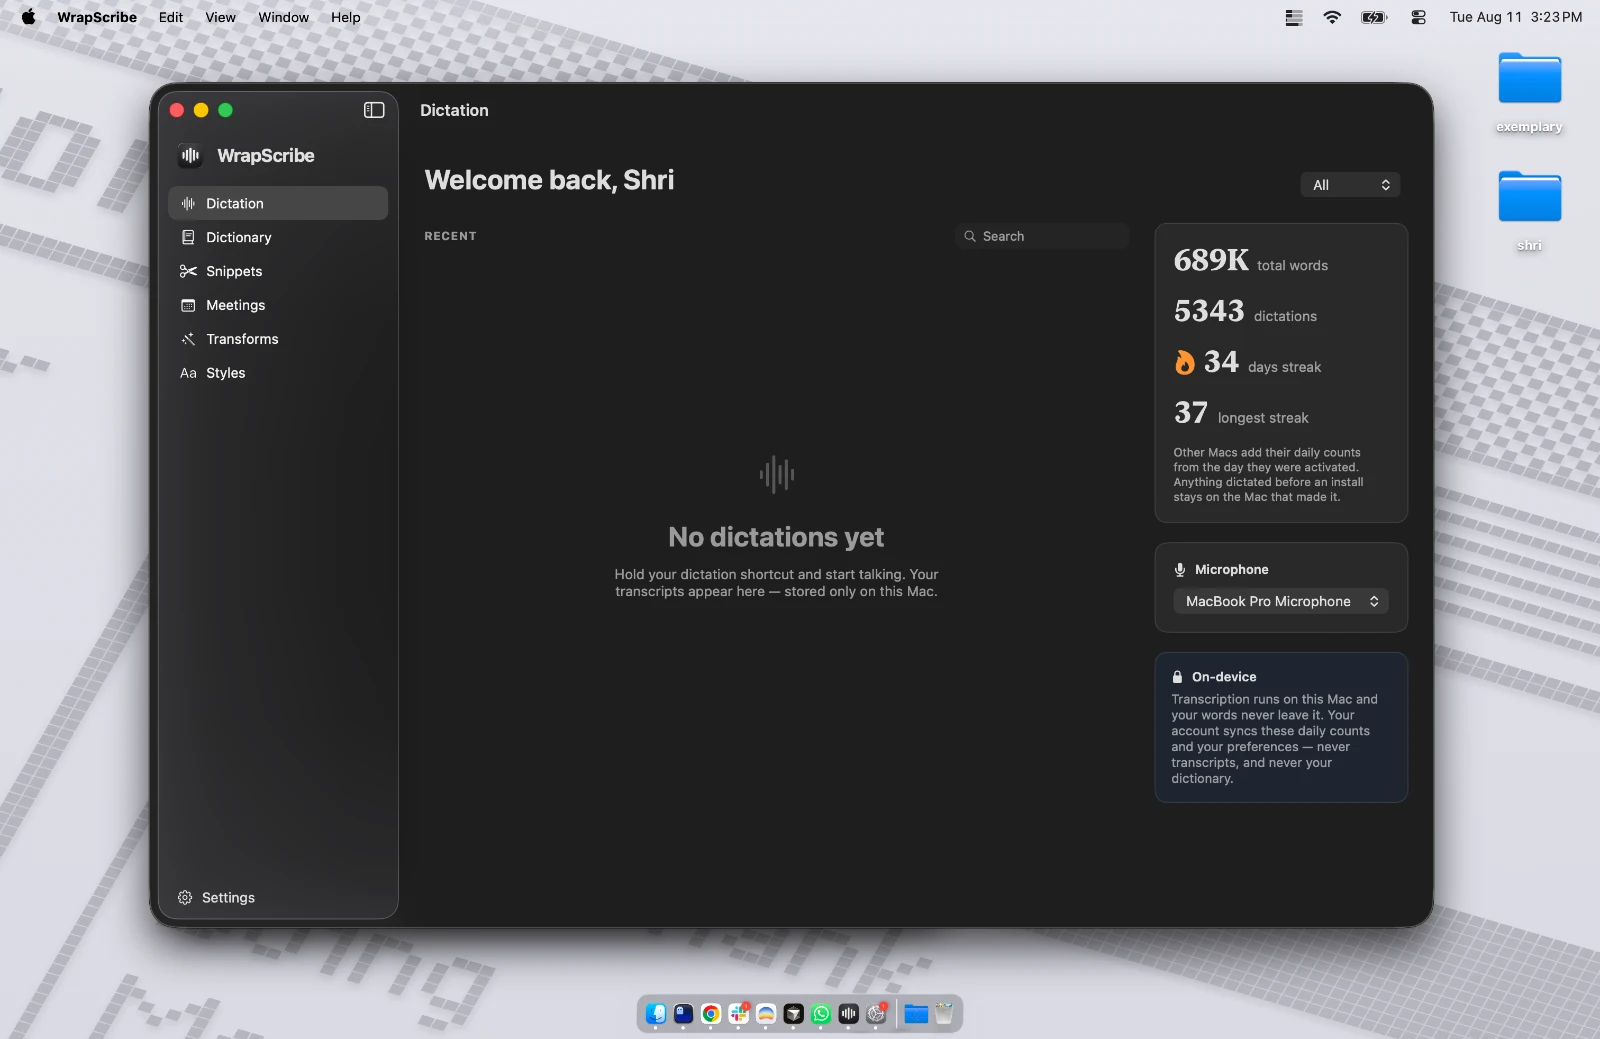
Task: Click the On-device lock icon
Action: pyautogui.click(x=1178, y=677)
